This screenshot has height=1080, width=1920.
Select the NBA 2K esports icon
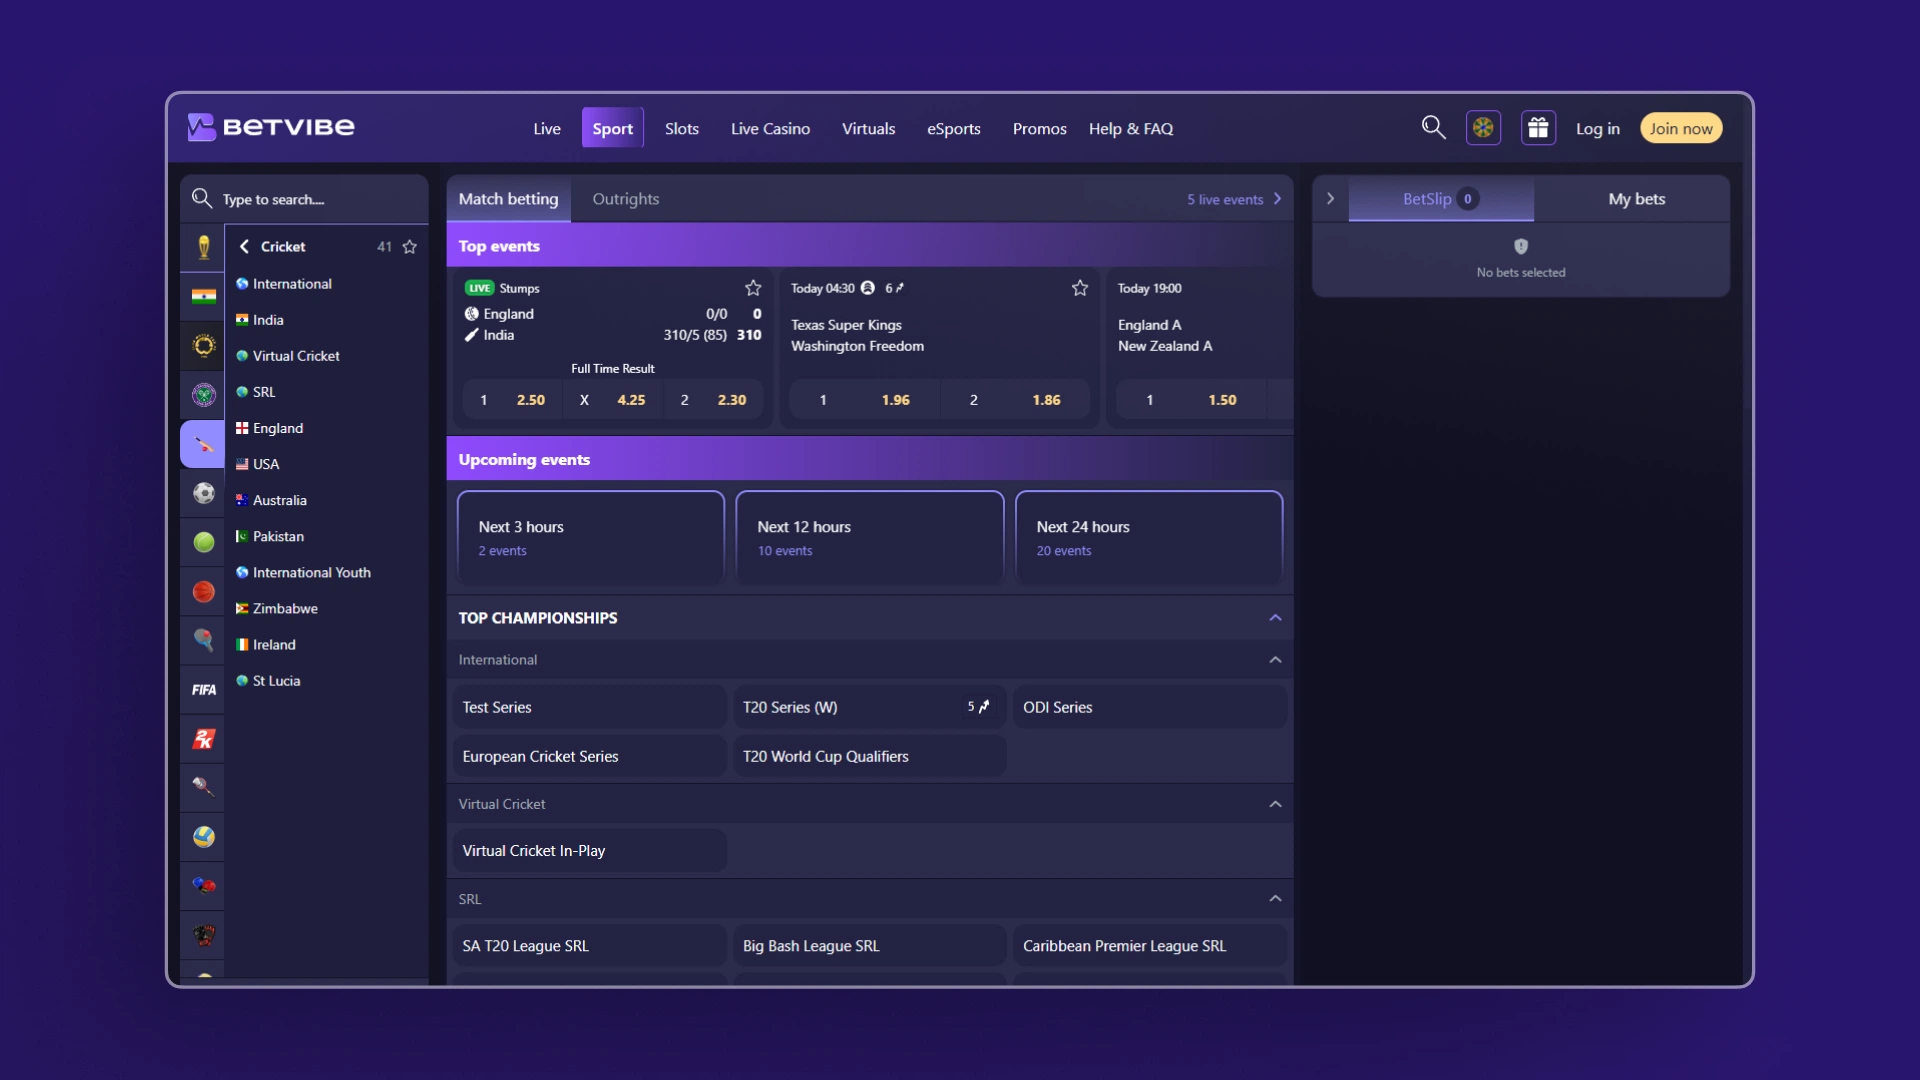pos(204,738)
